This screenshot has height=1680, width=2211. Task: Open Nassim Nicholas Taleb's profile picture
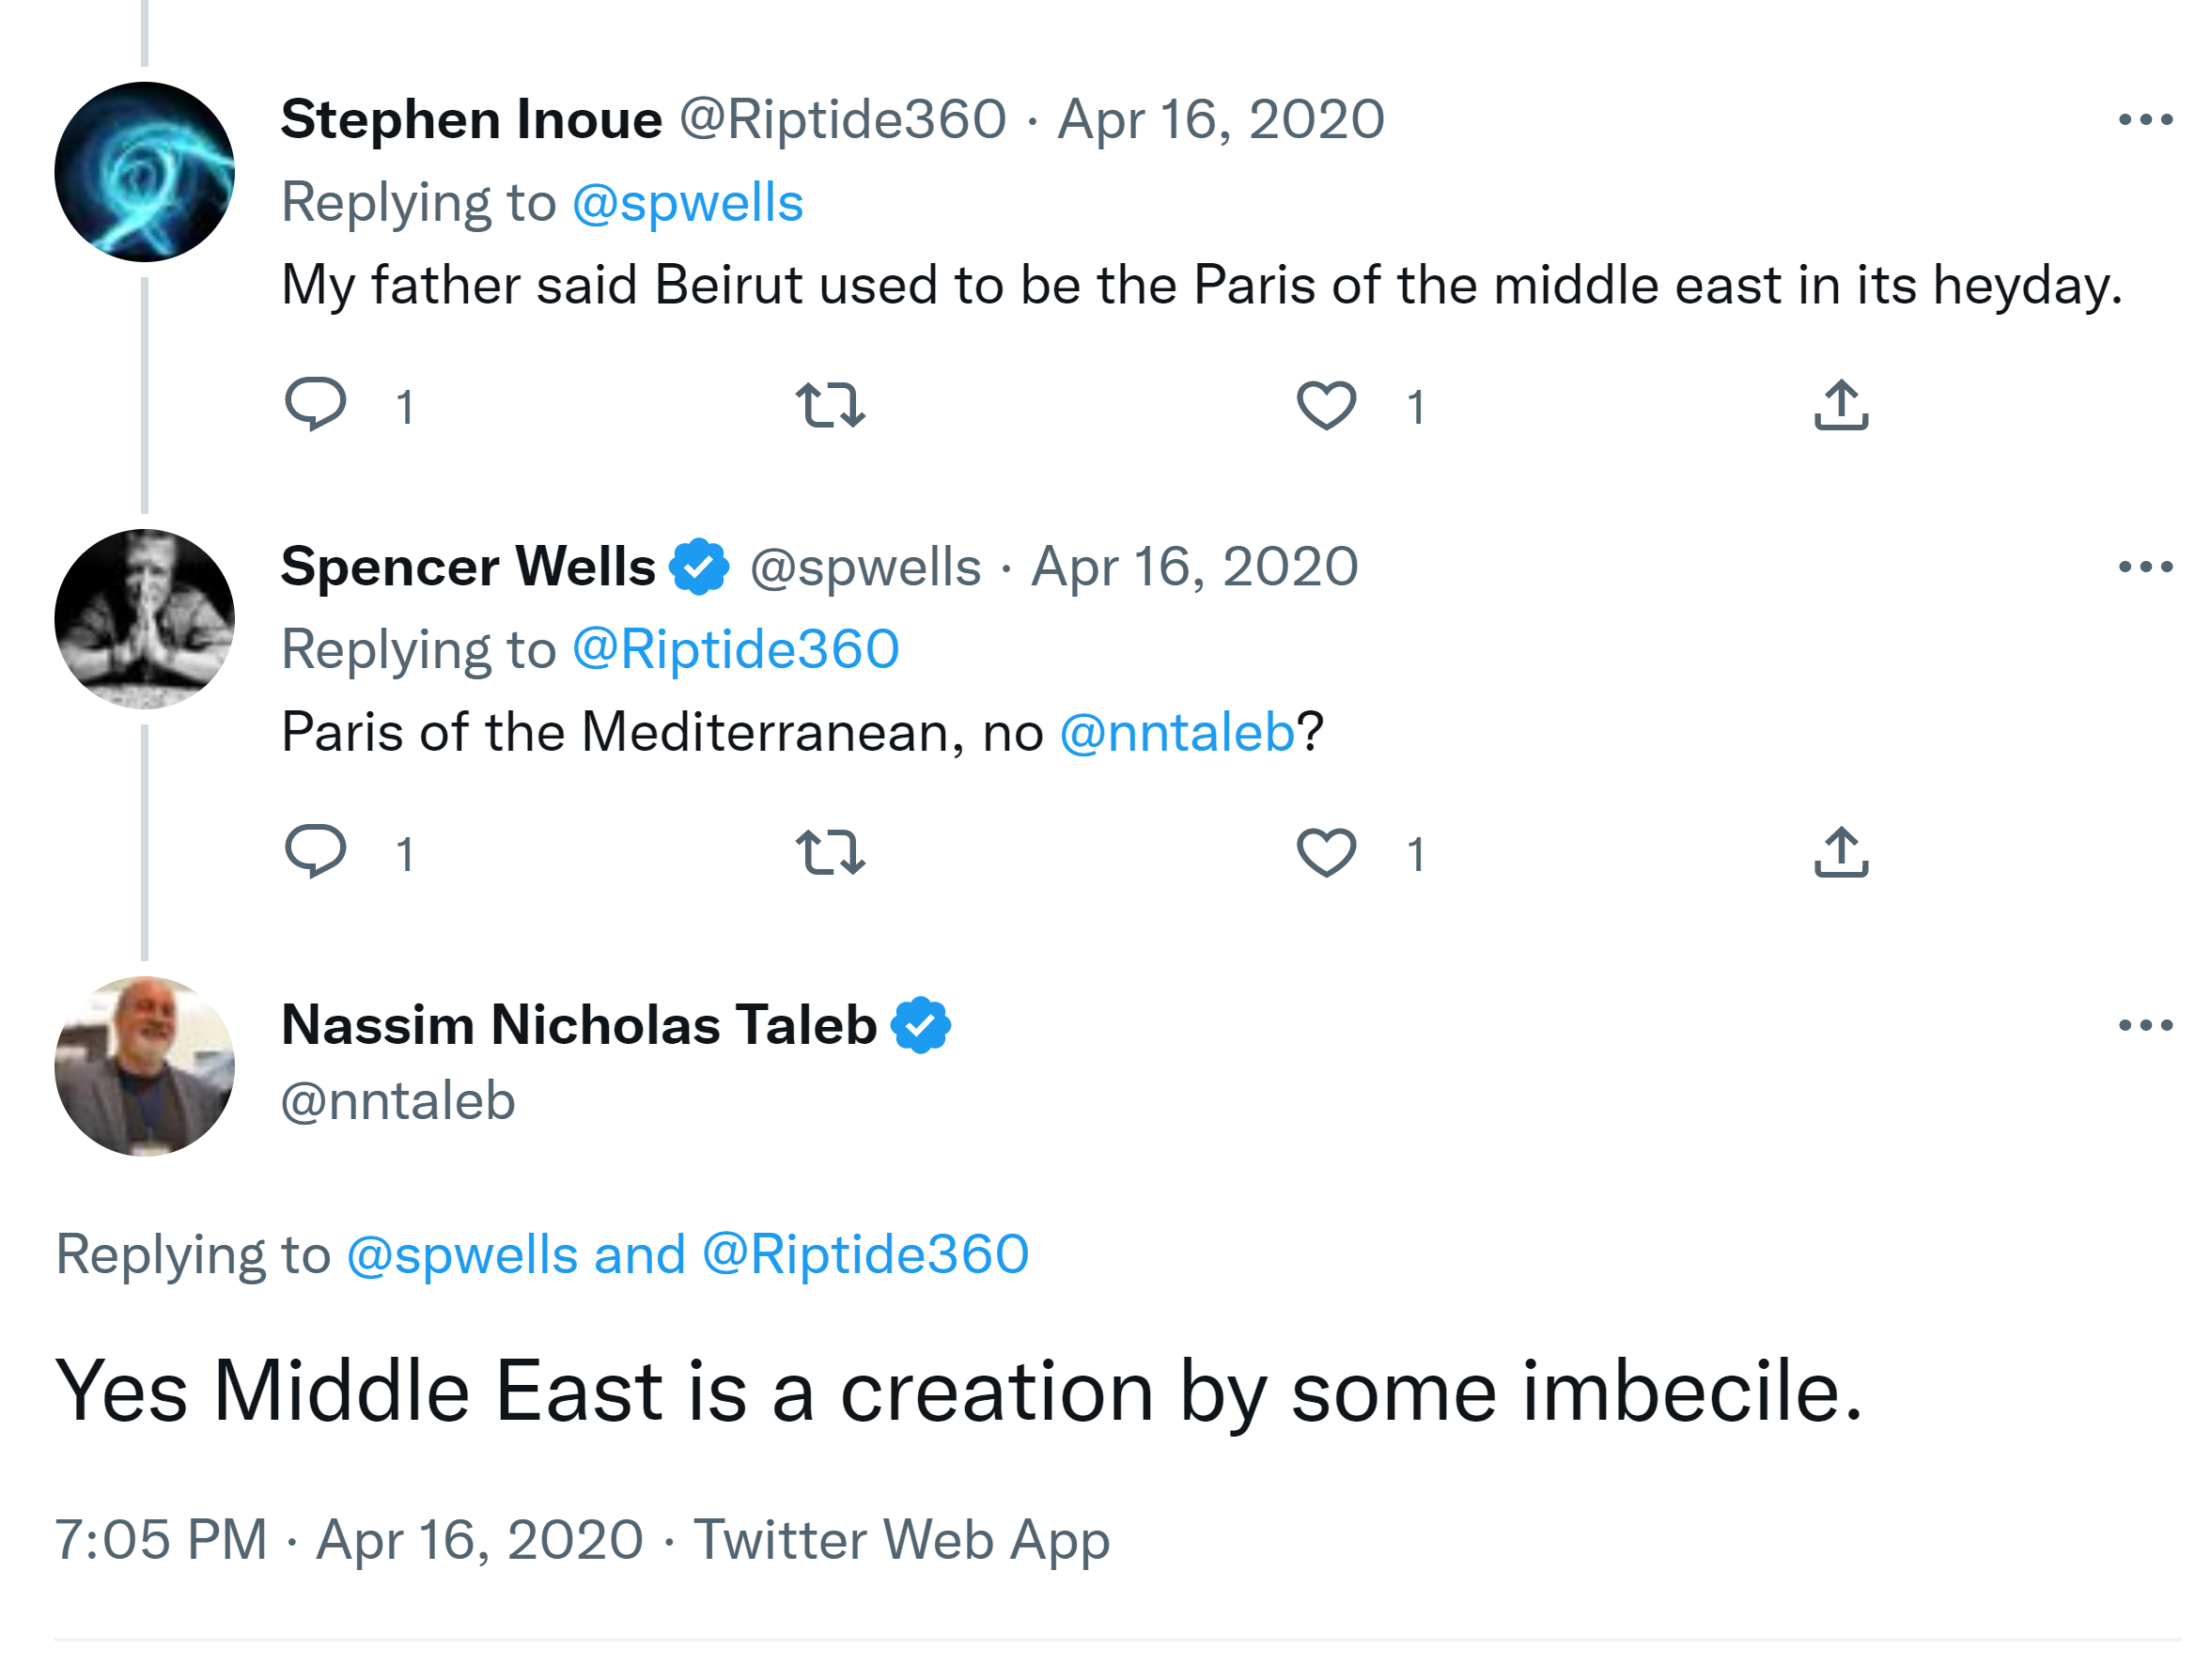pyautogui.click(x=145, y=1066)
